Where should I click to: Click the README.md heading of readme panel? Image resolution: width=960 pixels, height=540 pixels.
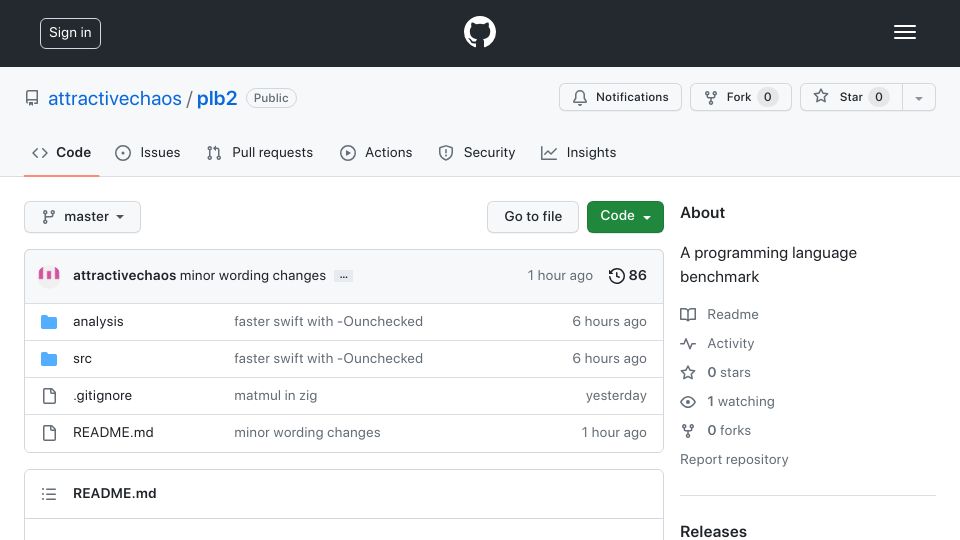[x=114, y=493]
